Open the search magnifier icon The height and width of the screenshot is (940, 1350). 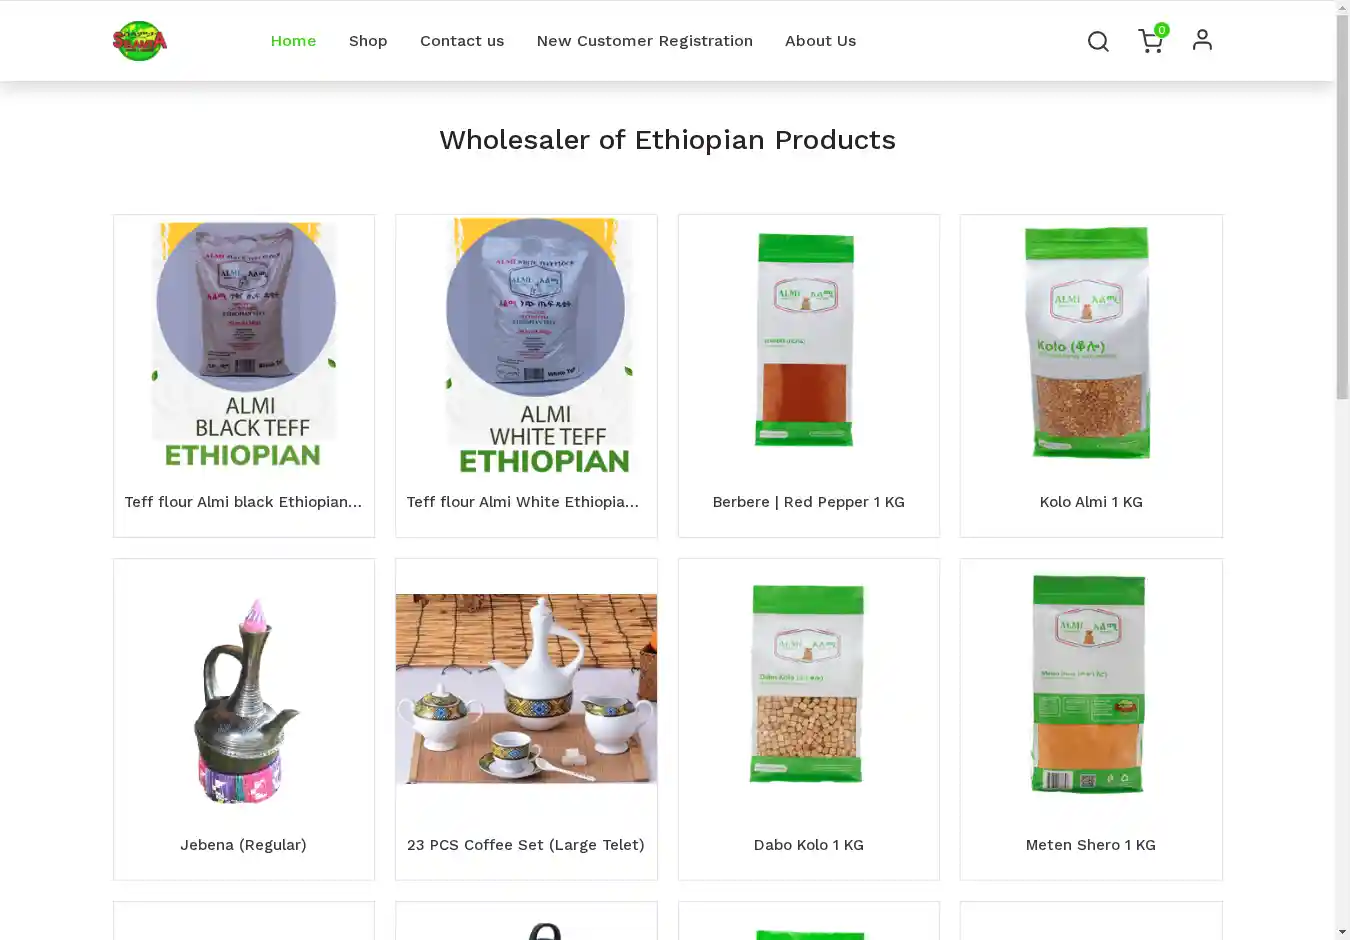(1098, 41)
